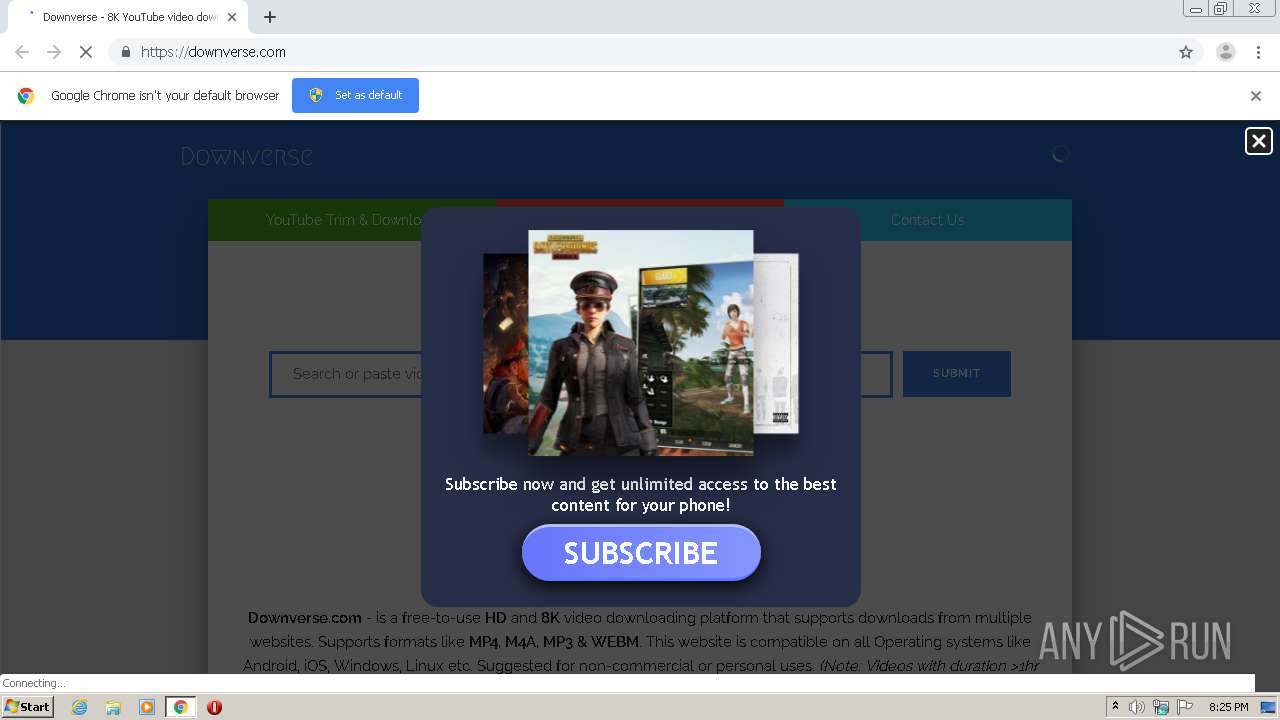Click the Chrome logo in infobar
The image size is (1280, 720).
[x=26, y=96]
